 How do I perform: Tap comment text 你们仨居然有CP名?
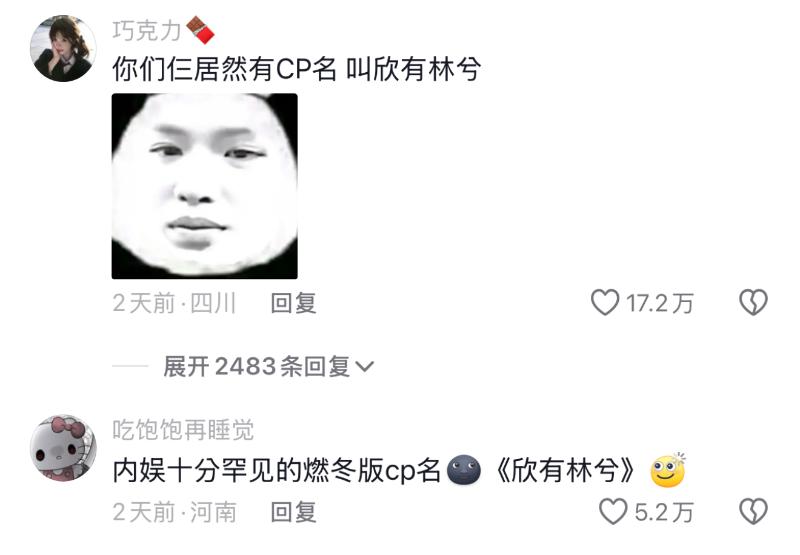click(224, 69)
